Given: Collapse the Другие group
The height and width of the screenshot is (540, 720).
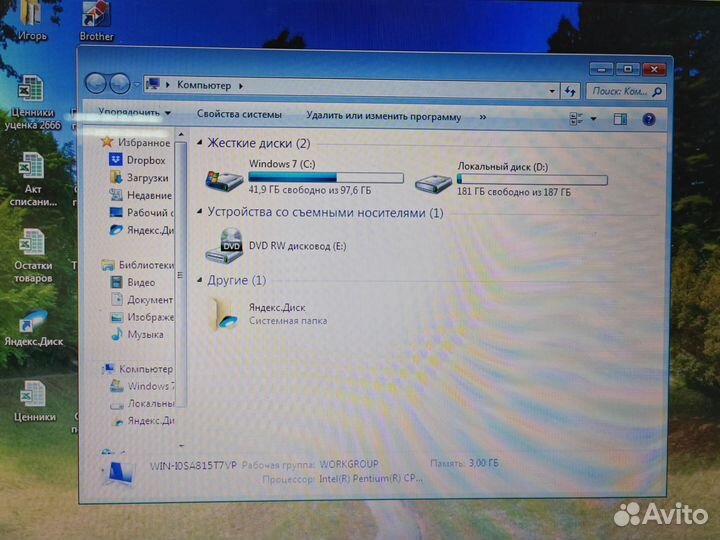Looking at the screenshot, I should pos(199,280).
